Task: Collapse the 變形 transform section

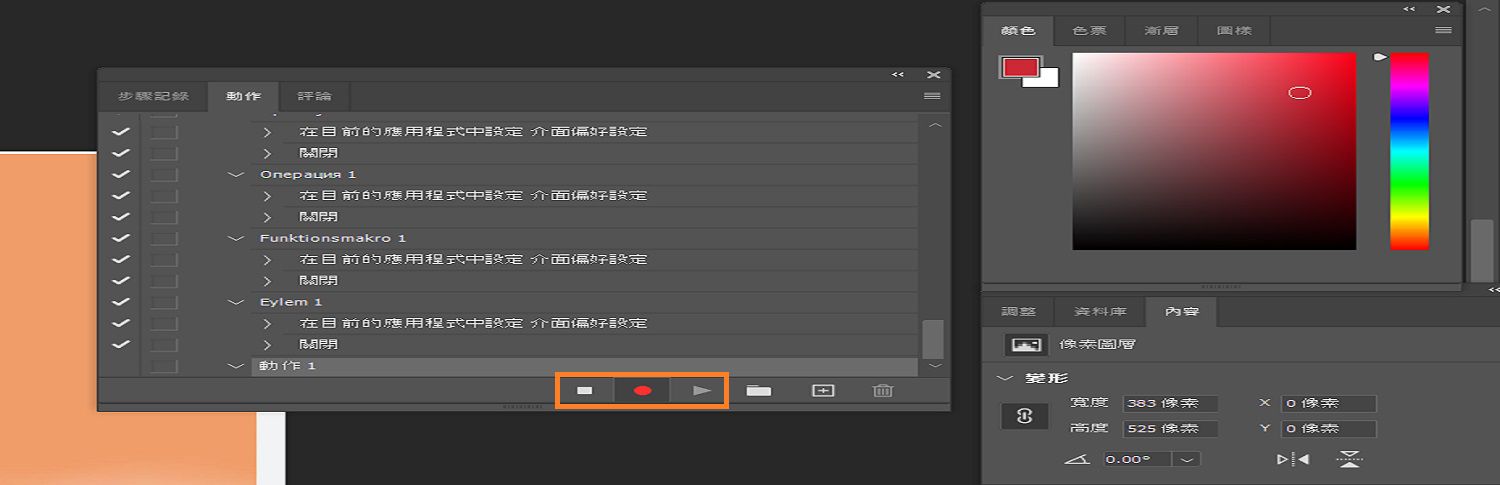Action: click(x=1004, y=379)
